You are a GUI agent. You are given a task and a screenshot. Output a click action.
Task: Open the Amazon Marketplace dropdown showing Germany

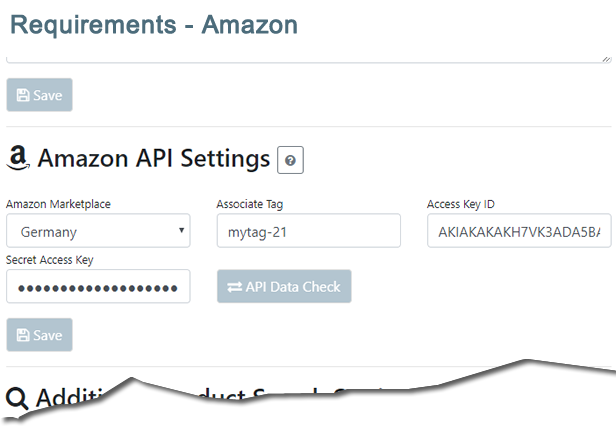[x=98, y=231]
